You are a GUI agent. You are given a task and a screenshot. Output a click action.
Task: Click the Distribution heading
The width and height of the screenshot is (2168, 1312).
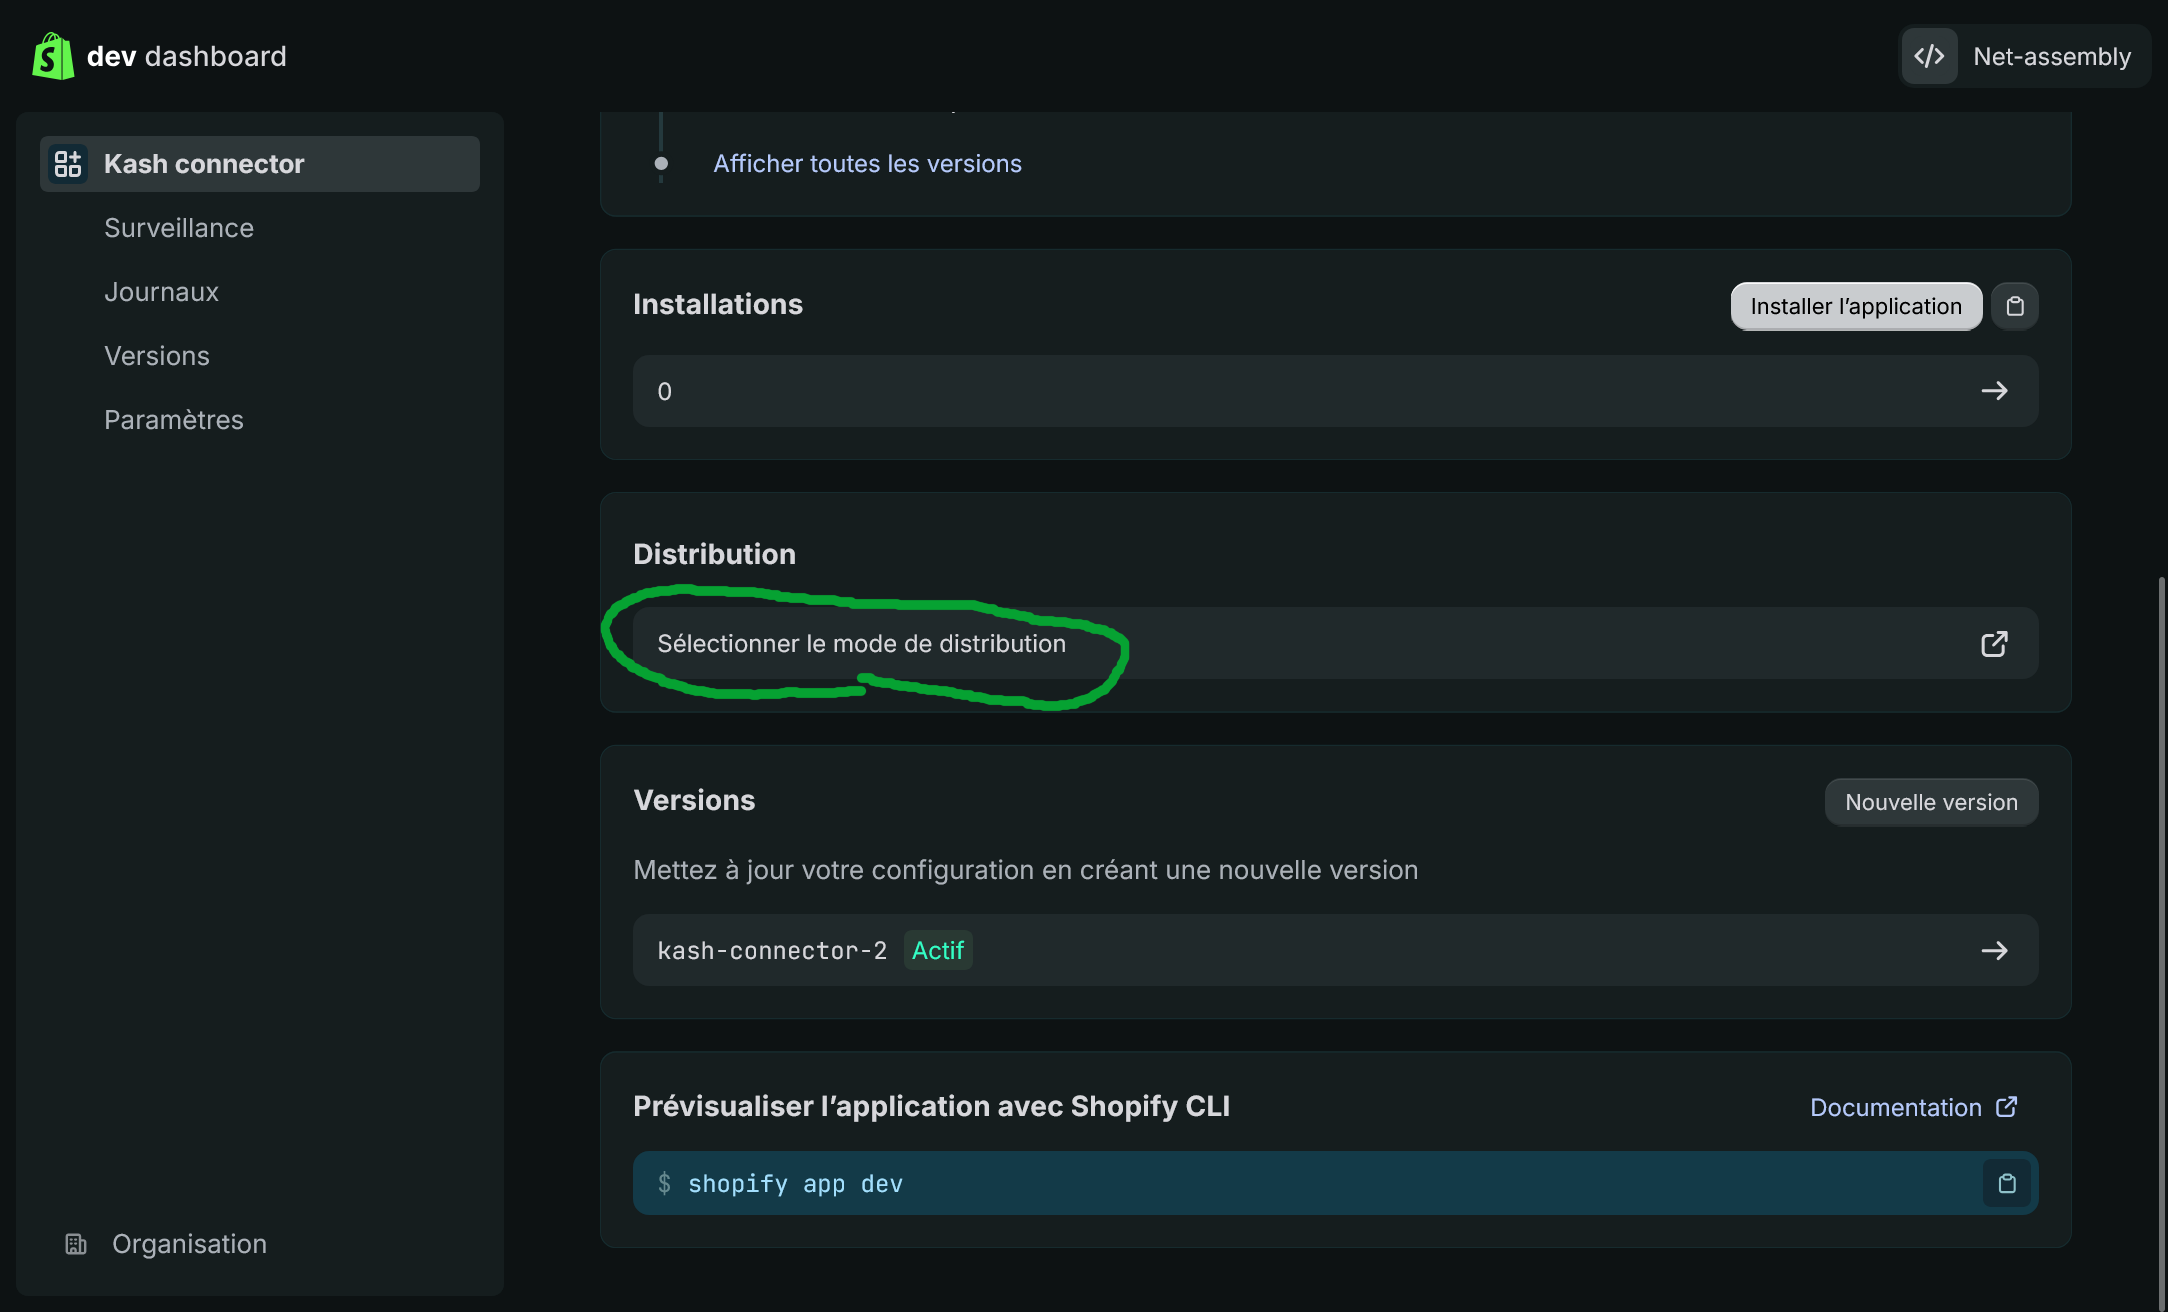coord(714,554)
